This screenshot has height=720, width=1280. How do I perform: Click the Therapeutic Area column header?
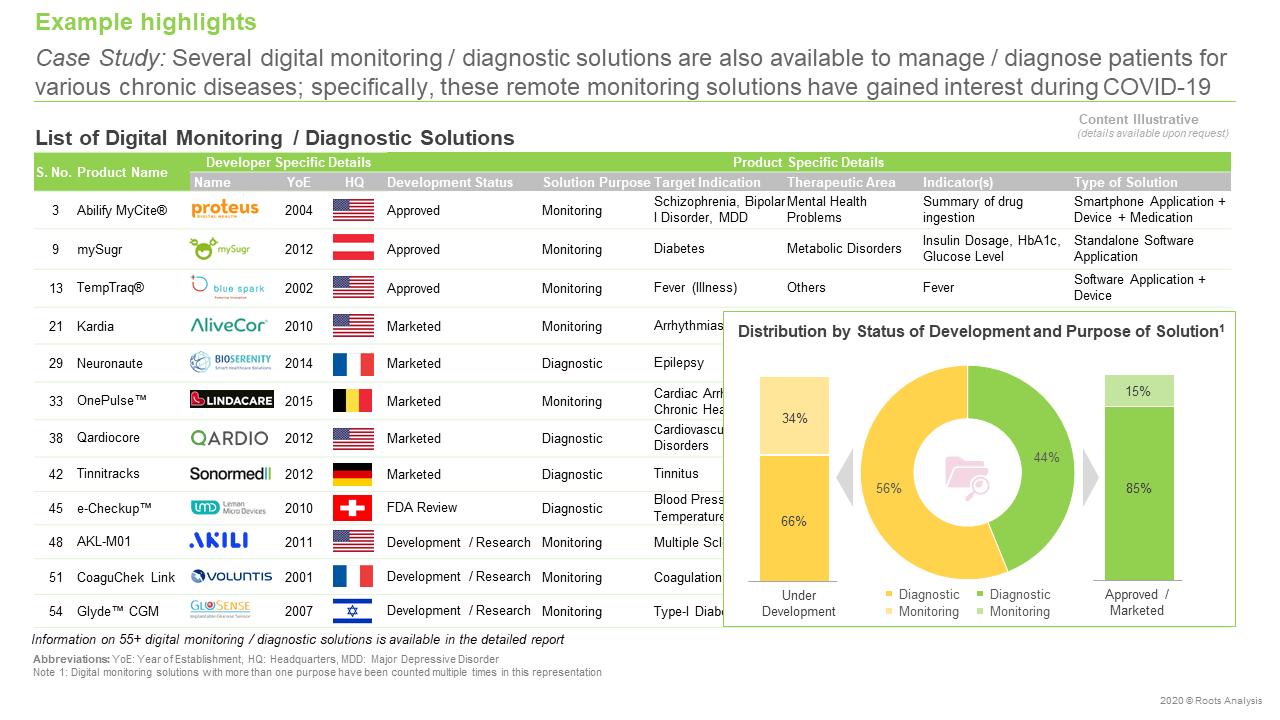click(x=841, y=182)
